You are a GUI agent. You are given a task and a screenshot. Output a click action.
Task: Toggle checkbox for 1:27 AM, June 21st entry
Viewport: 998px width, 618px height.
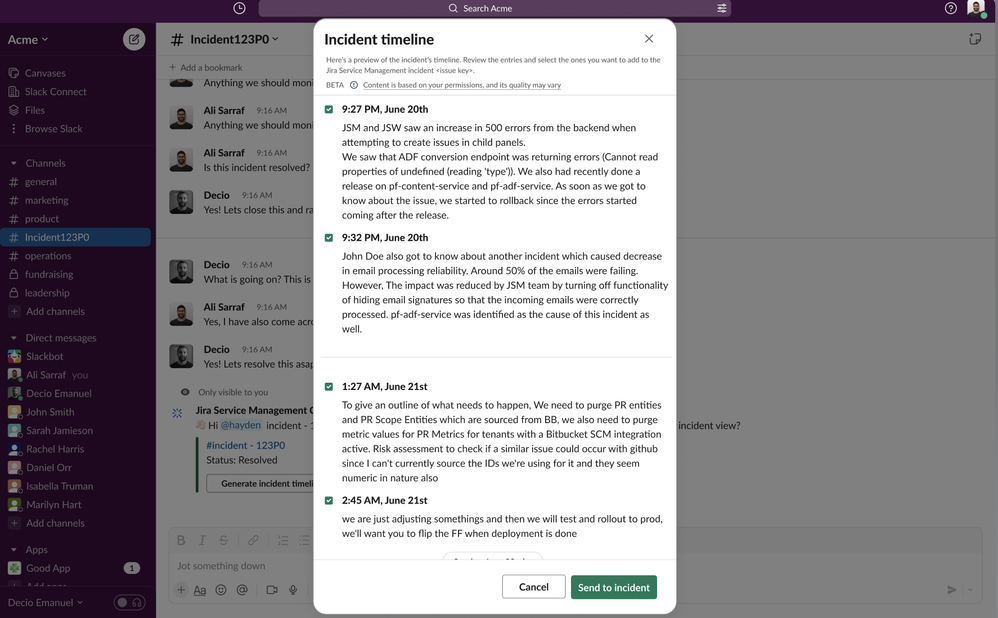329,387
